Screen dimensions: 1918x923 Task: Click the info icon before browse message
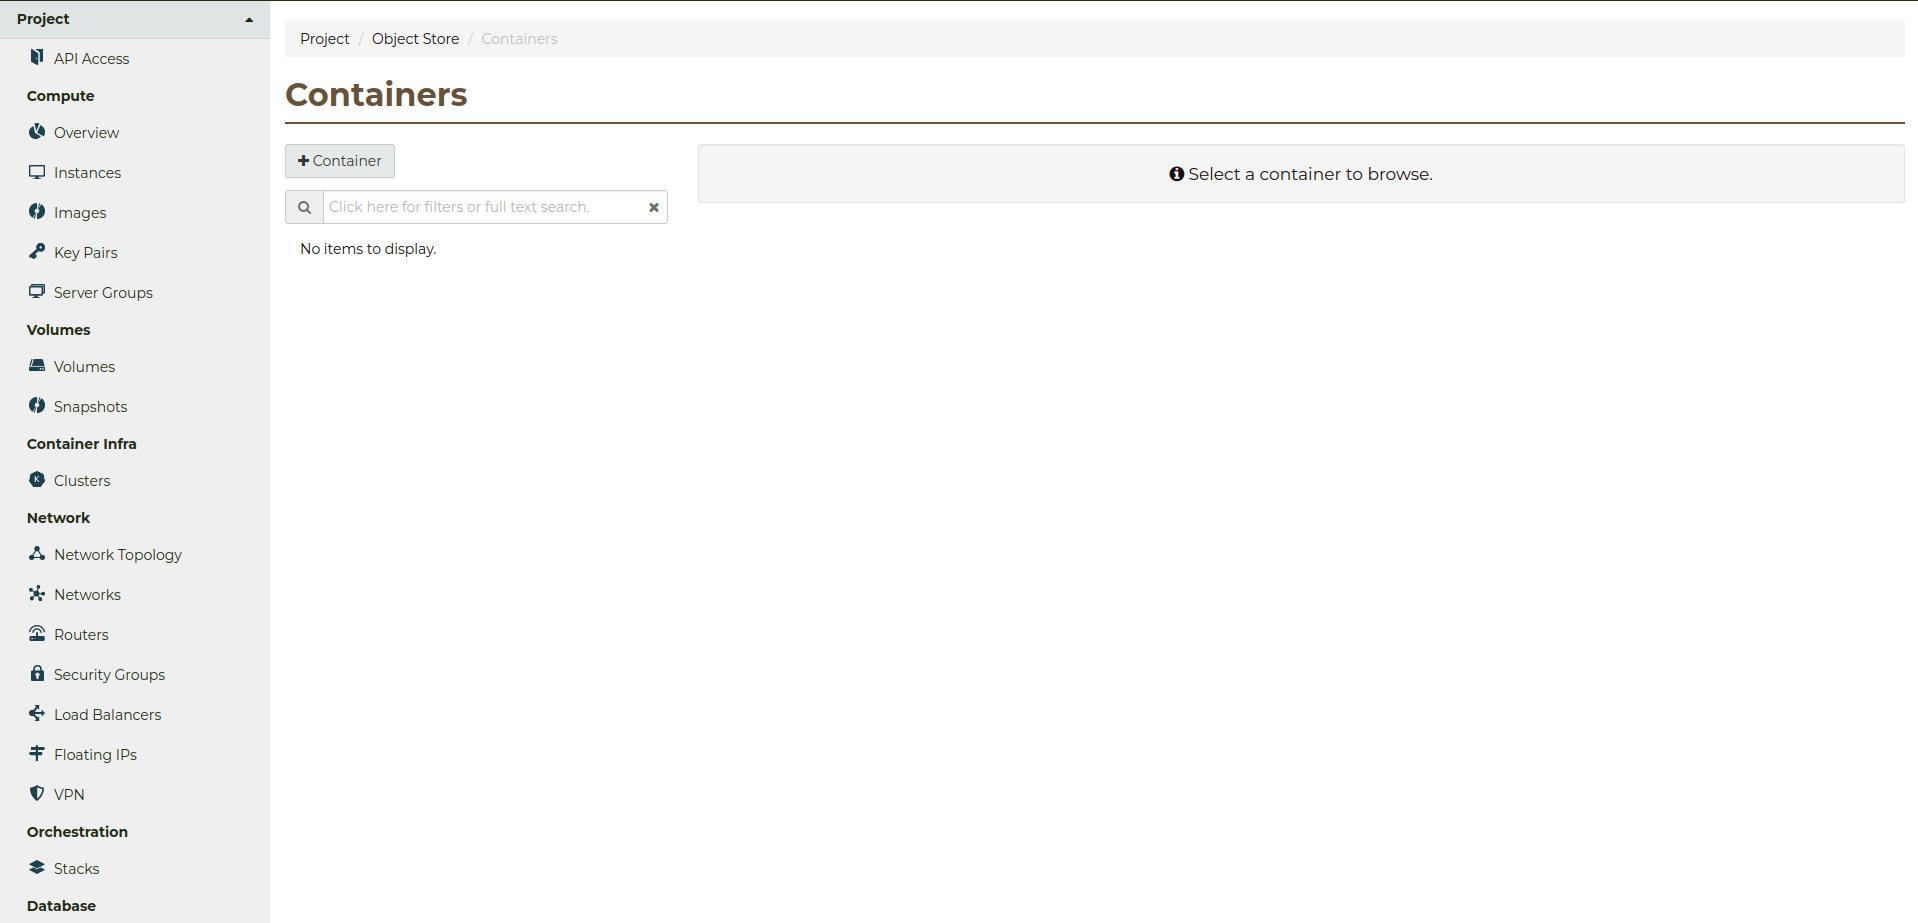pyautogui.click(x=1176, y=173)
